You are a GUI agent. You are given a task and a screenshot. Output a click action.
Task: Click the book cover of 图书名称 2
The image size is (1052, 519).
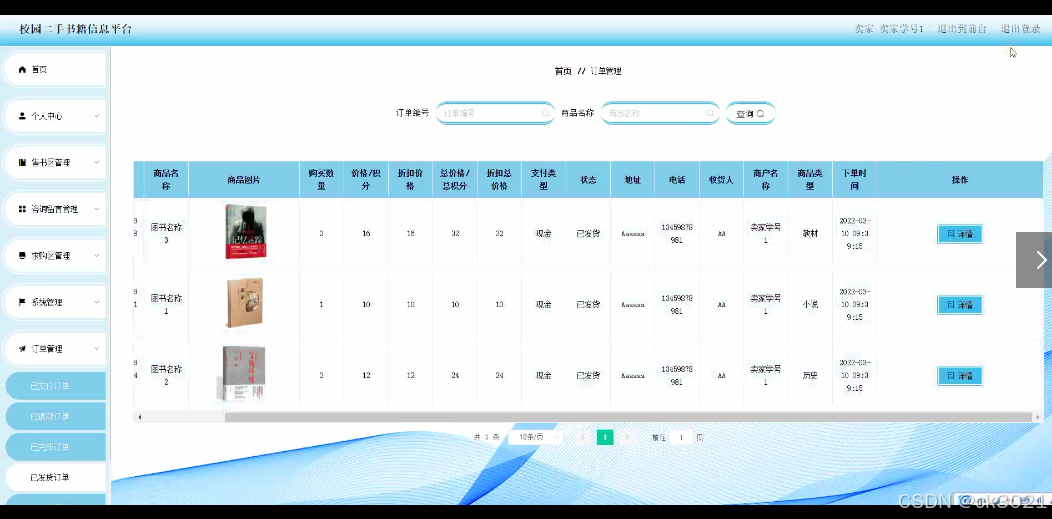pos(242,373)
